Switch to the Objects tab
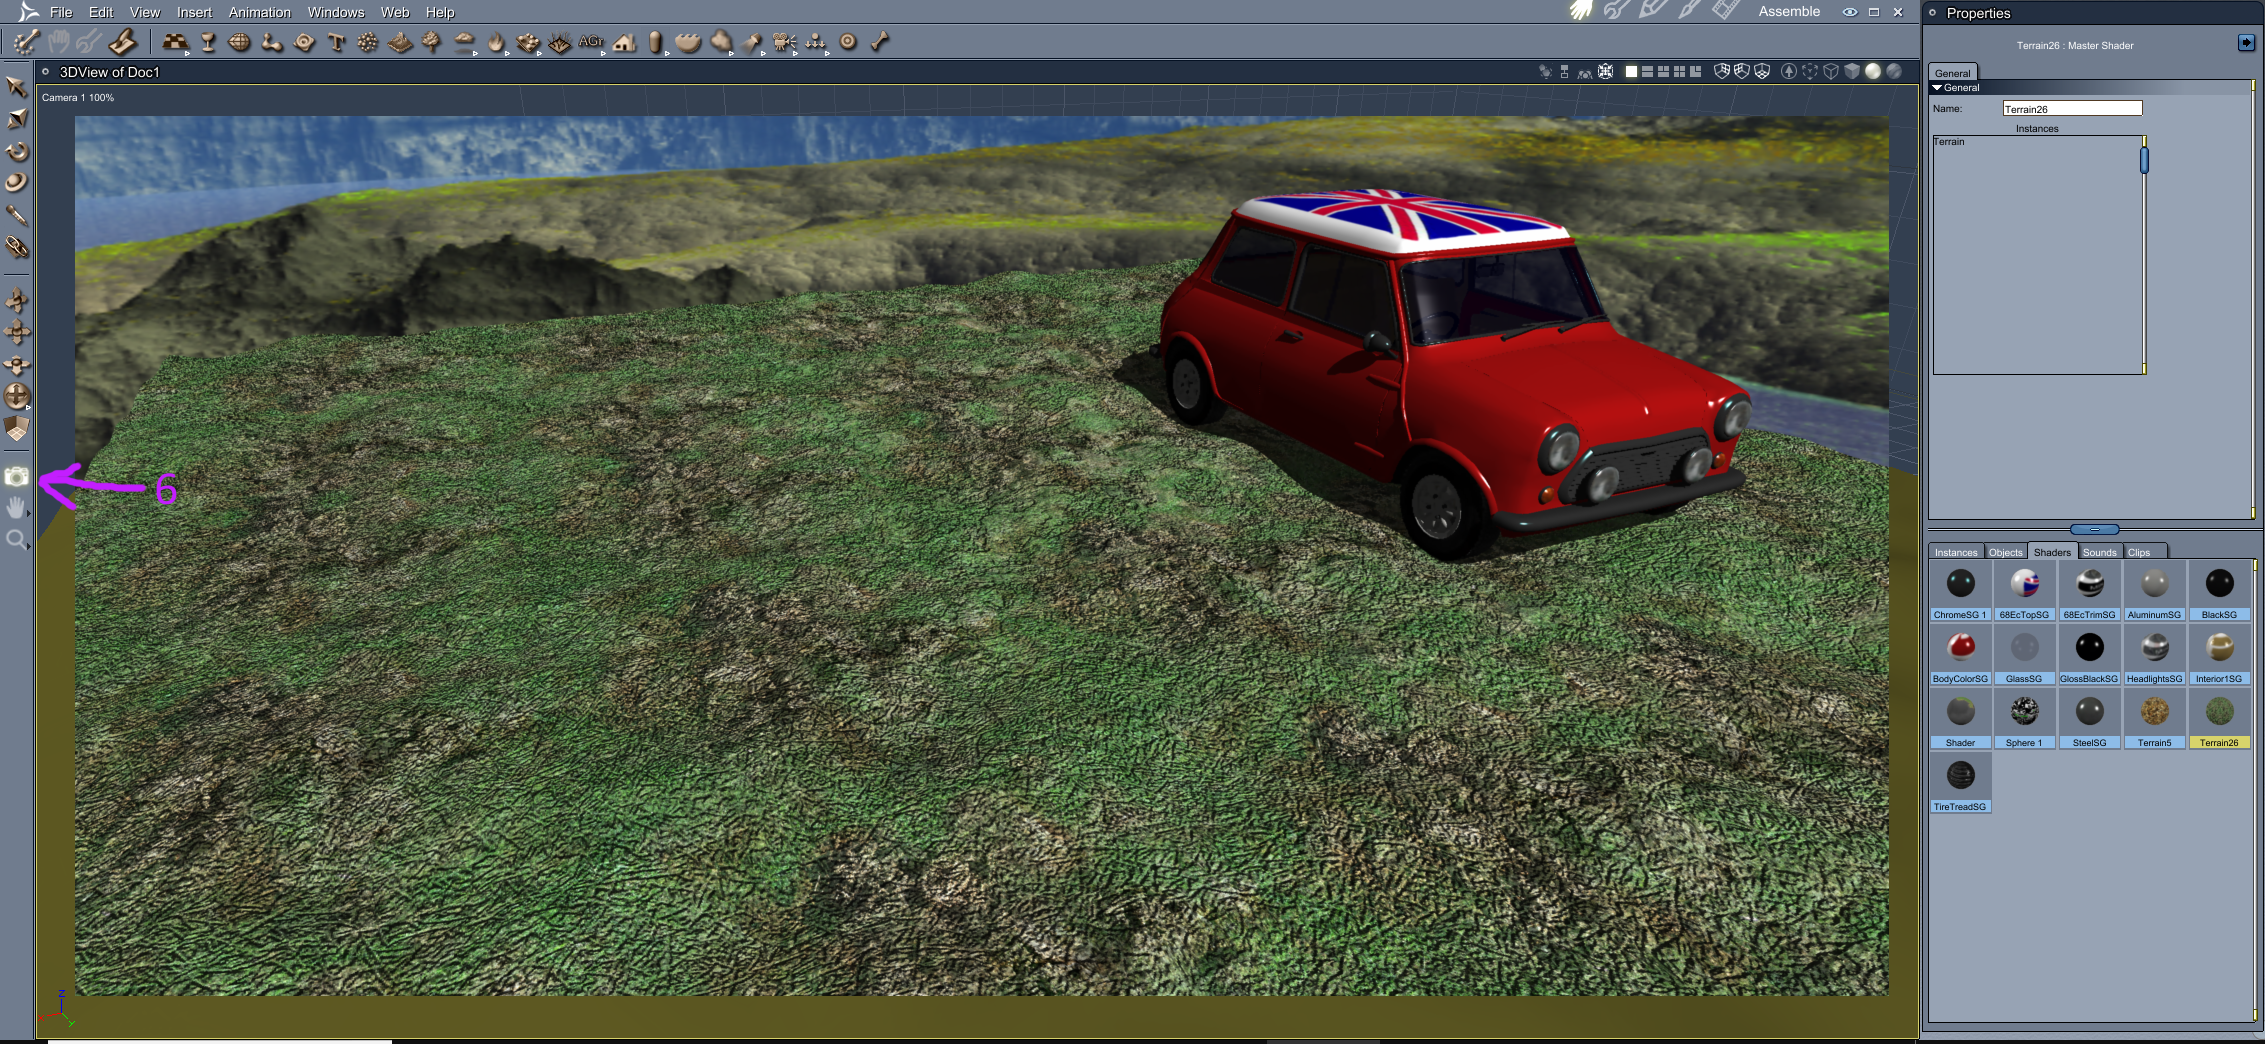The height and width of the screenshot is (1044, 2265). pos(2005,552)
